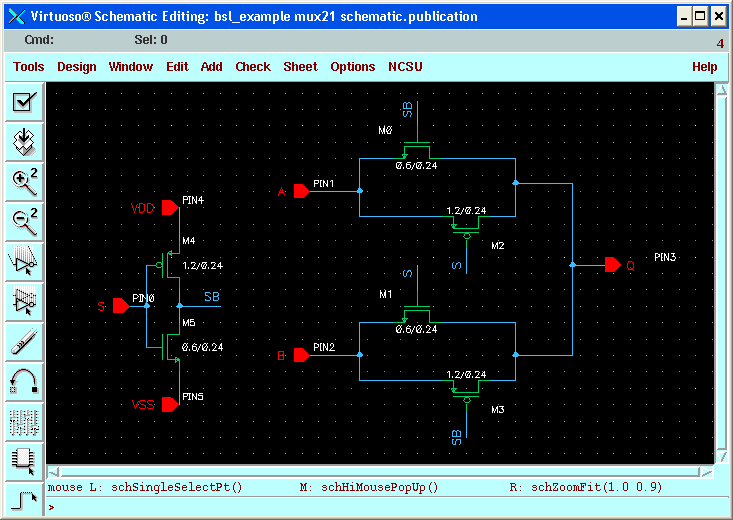Viewport: 733px width, 520px height.
Task: Close the Virtuoso window
Action: click(718, 17)
